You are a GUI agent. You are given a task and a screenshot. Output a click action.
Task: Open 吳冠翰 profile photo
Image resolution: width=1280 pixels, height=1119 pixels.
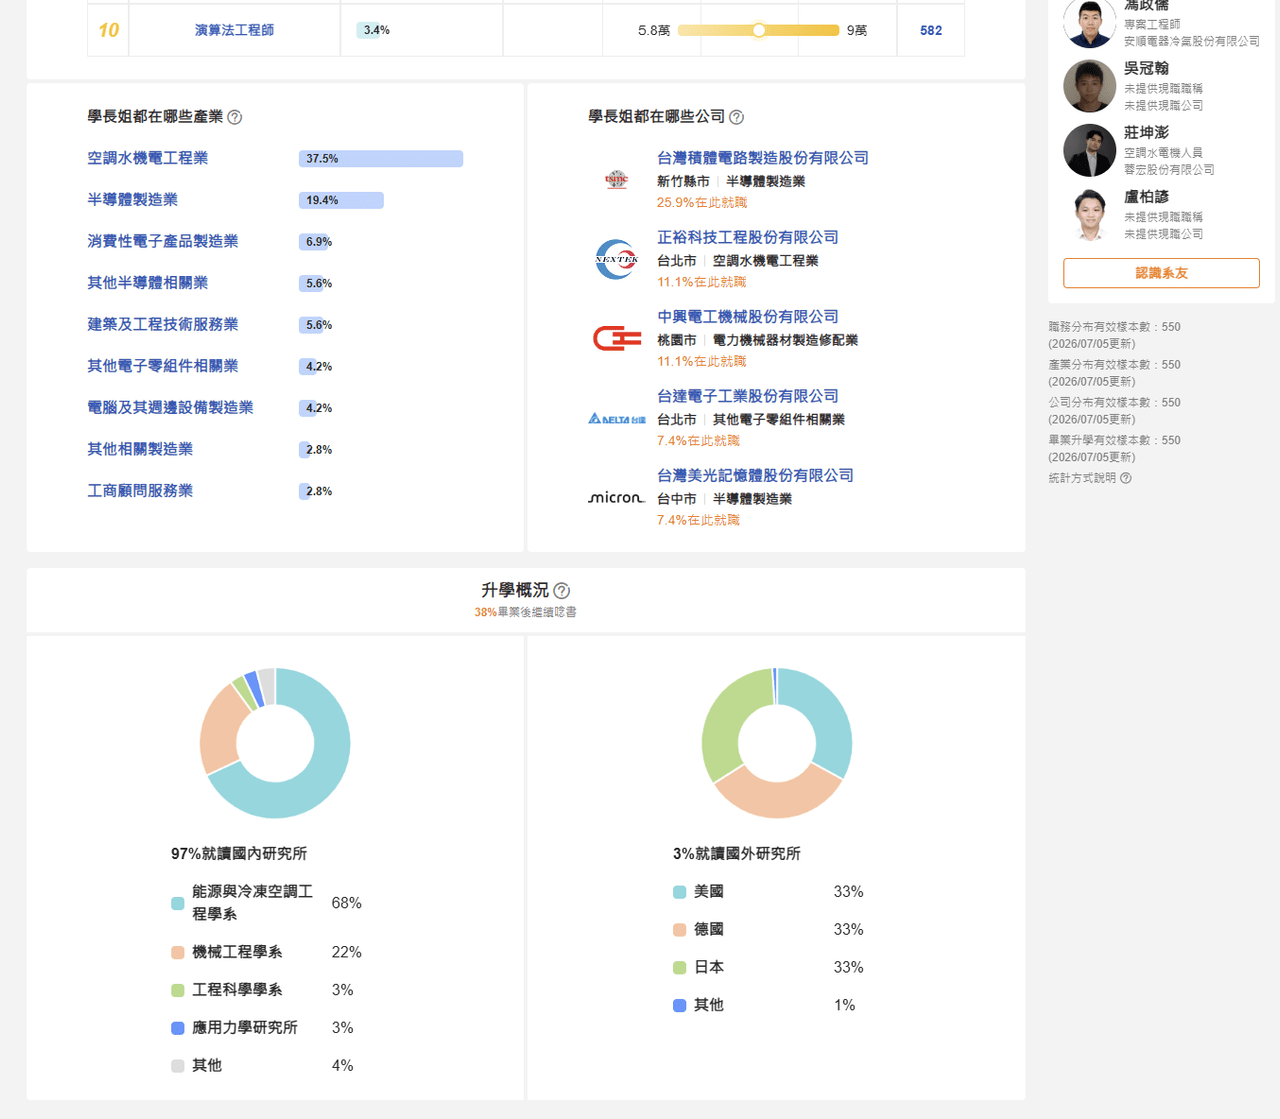(1089, 86)
